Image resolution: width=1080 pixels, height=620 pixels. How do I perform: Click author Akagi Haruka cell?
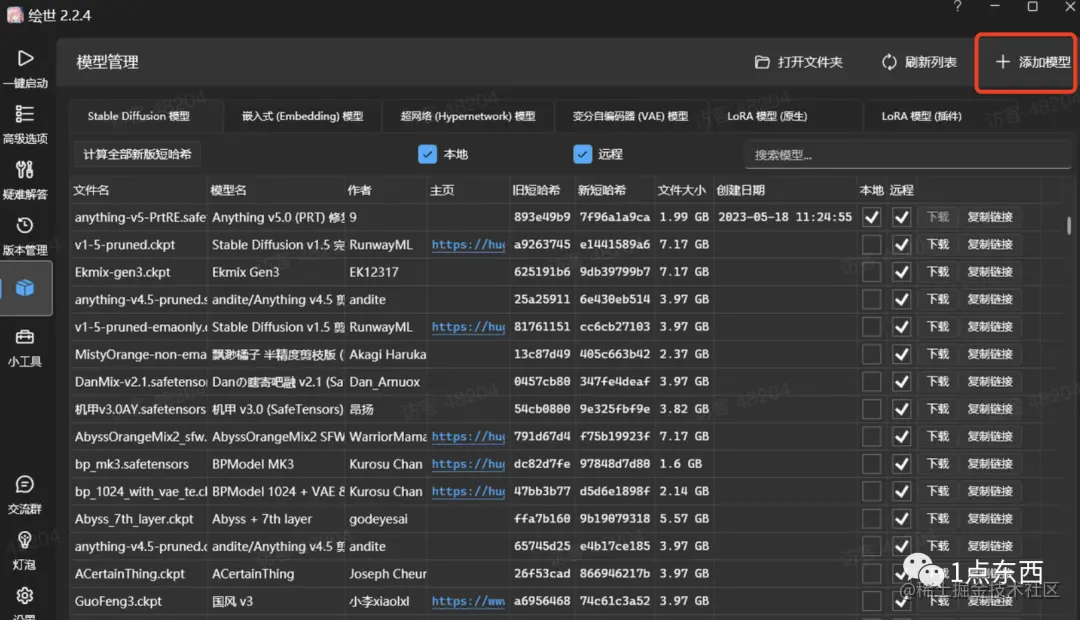[x=387, y=354]
